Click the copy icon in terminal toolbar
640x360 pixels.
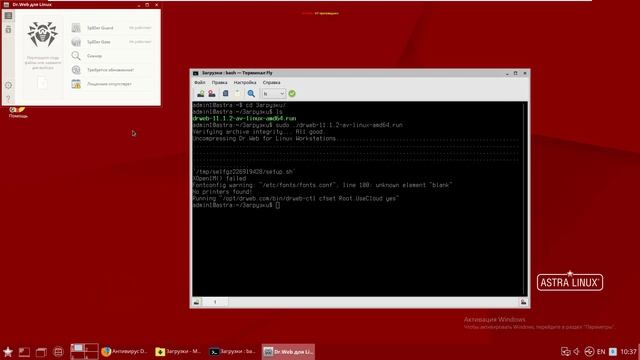coord(225,93)
